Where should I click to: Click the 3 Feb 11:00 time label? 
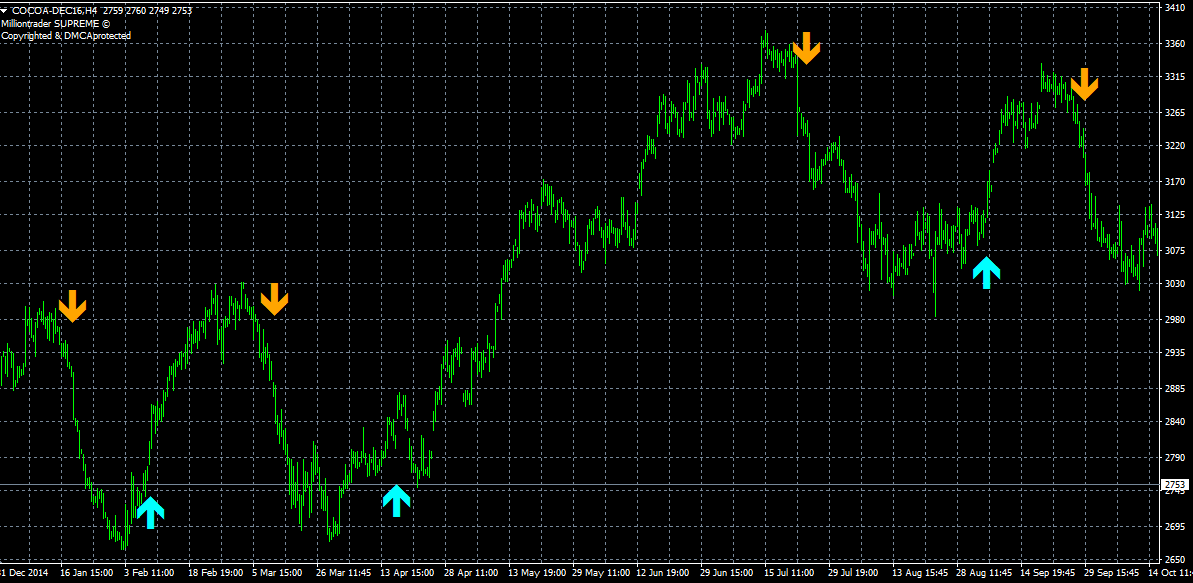coord(149,572)
